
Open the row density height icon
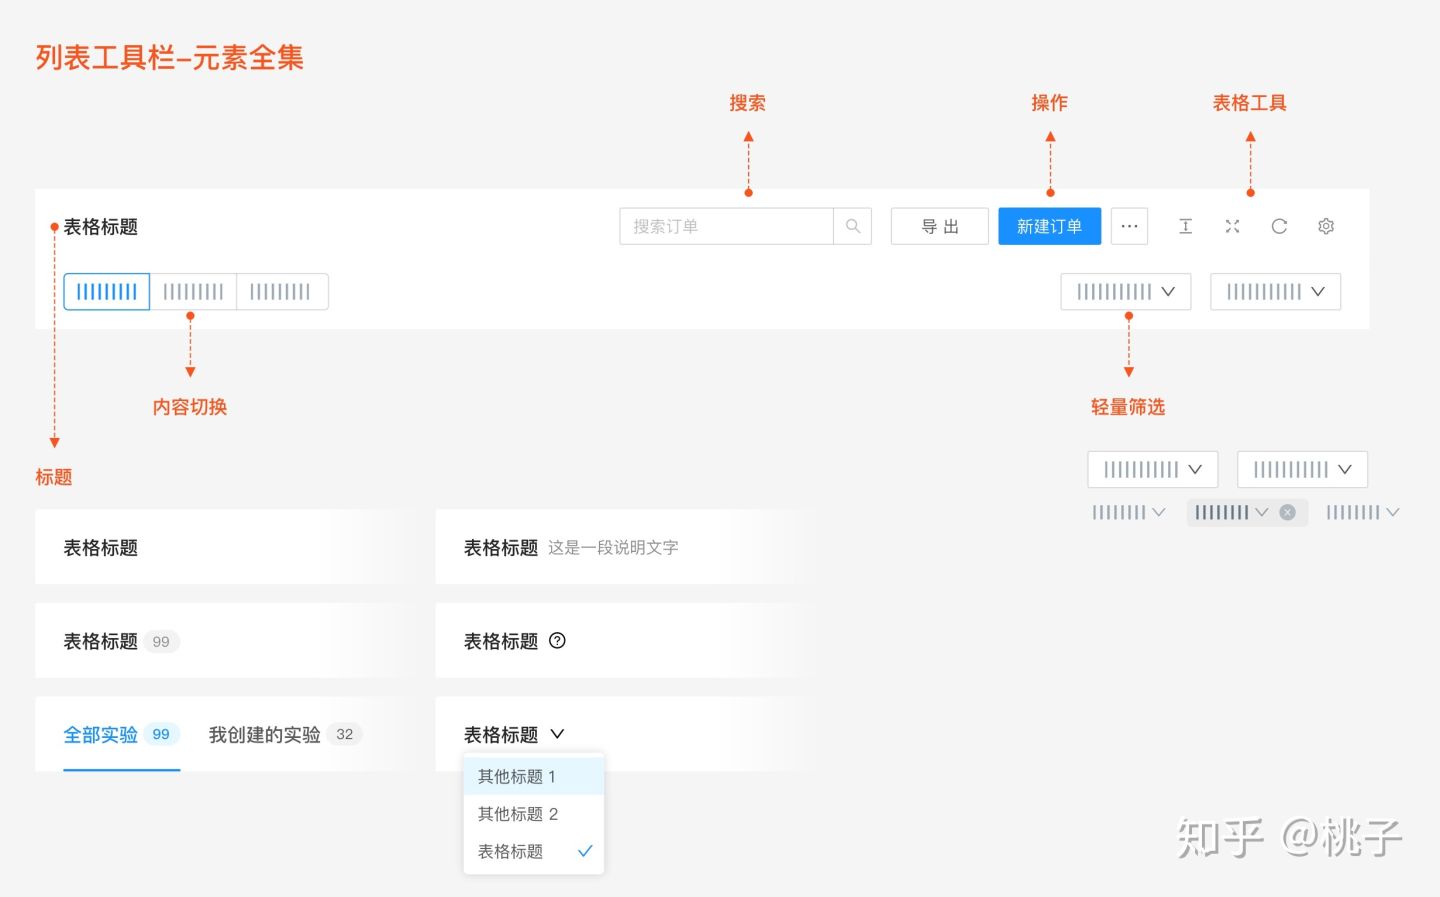[x=1185, y=226]
